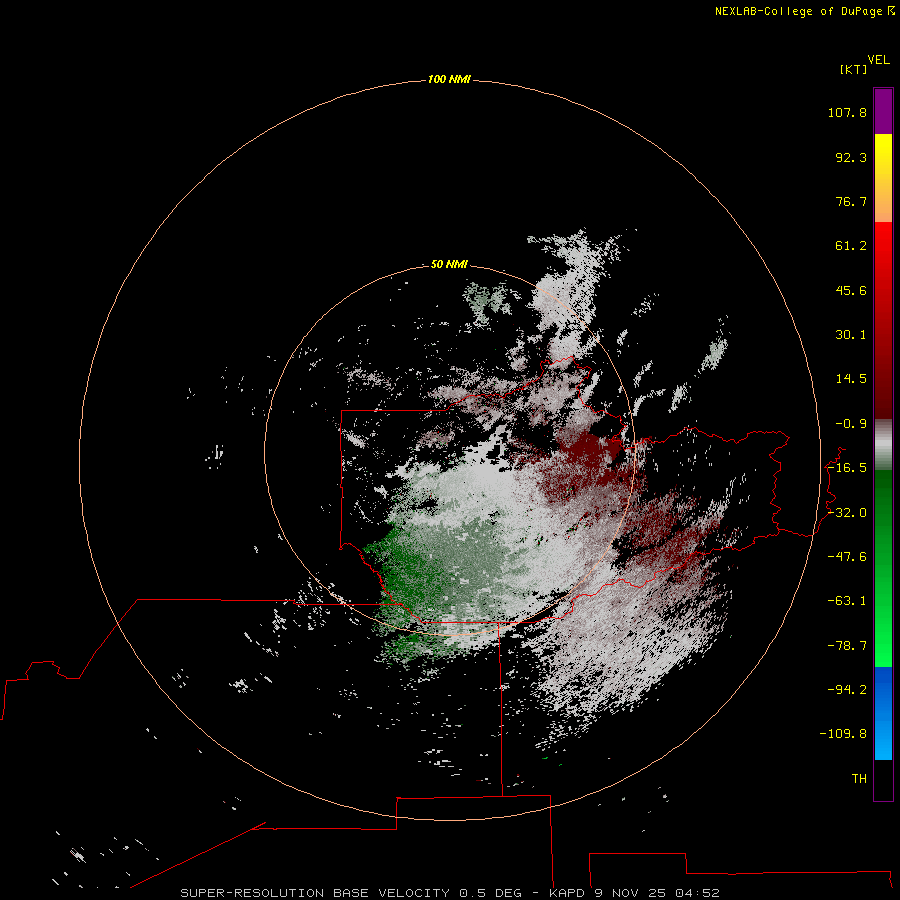Image resolution: width=900 pixels, height=900 pixels.
Task: Click the 61.2 legend value
Action: pos(851,246)
